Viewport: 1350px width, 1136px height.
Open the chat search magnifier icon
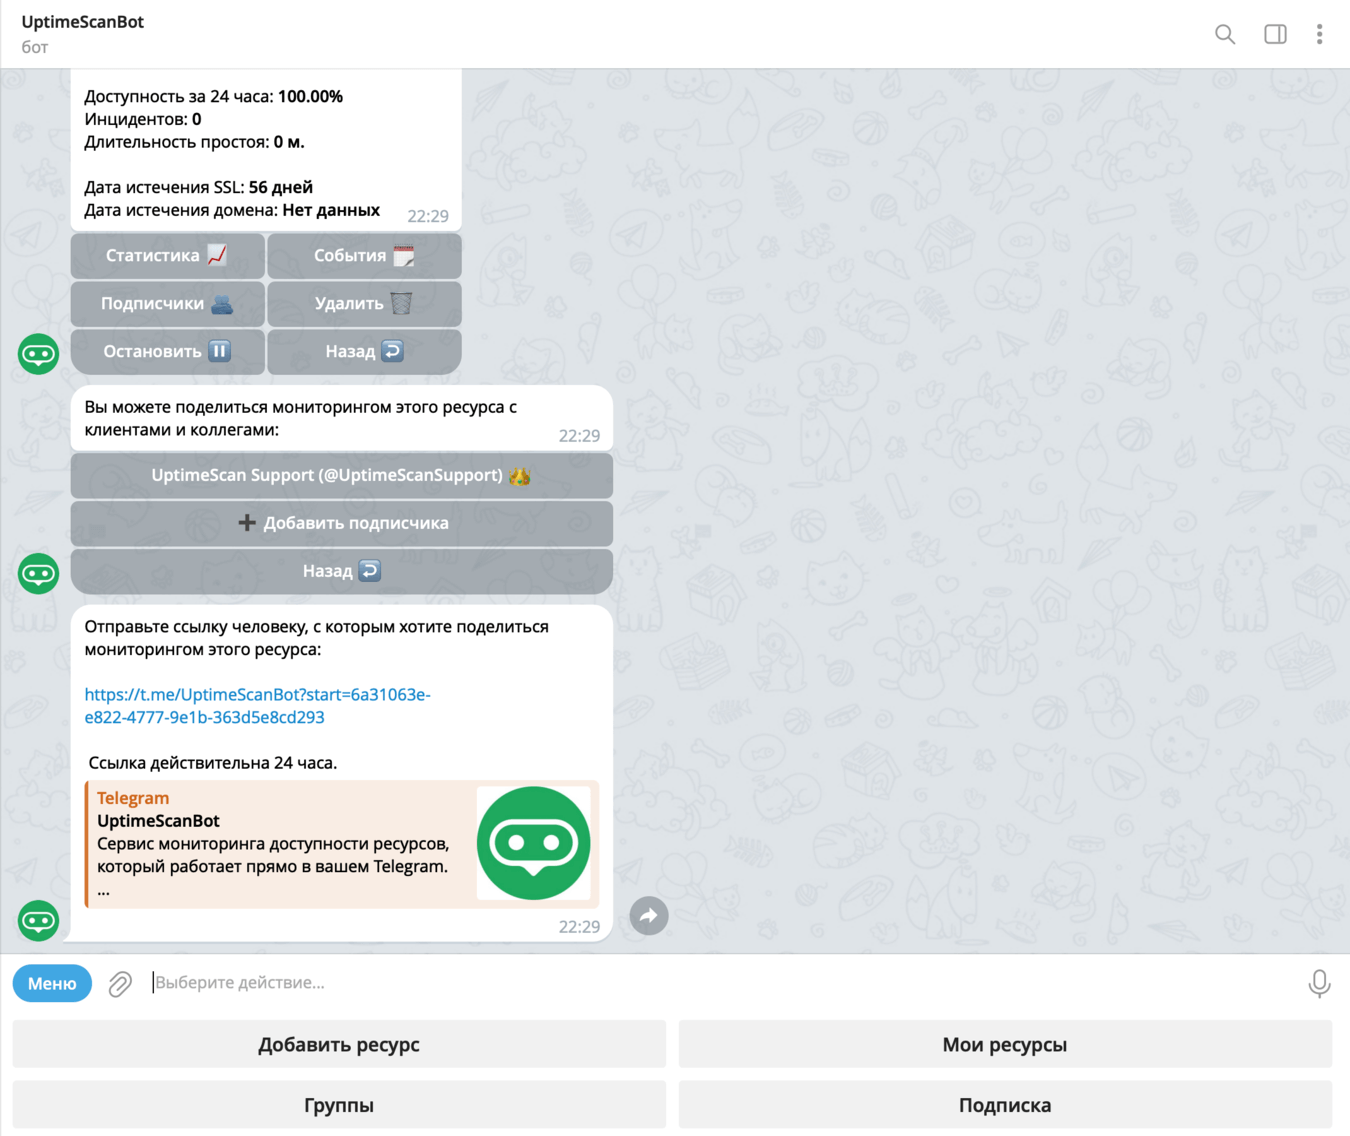pos(1225,34)
